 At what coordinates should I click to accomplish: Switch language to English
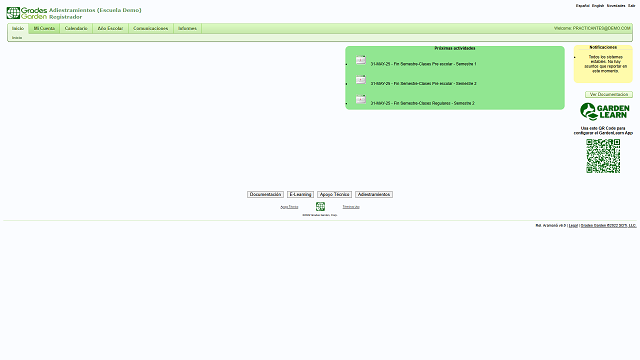click(598, 6)
